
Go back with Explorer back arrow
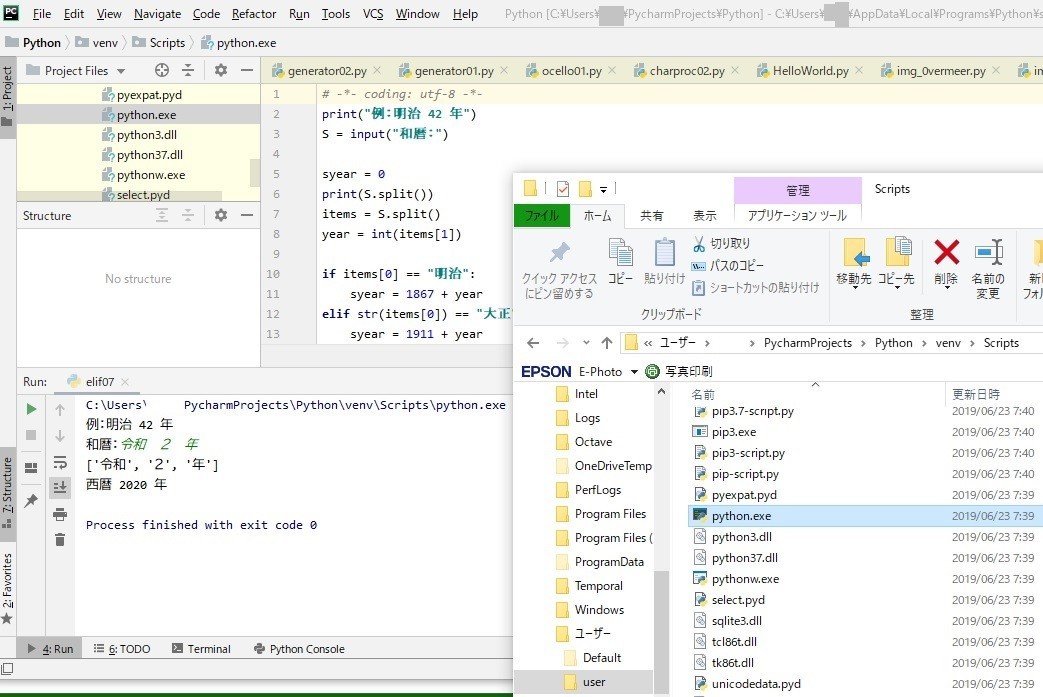pyautogui.click(x=533, y=343)
